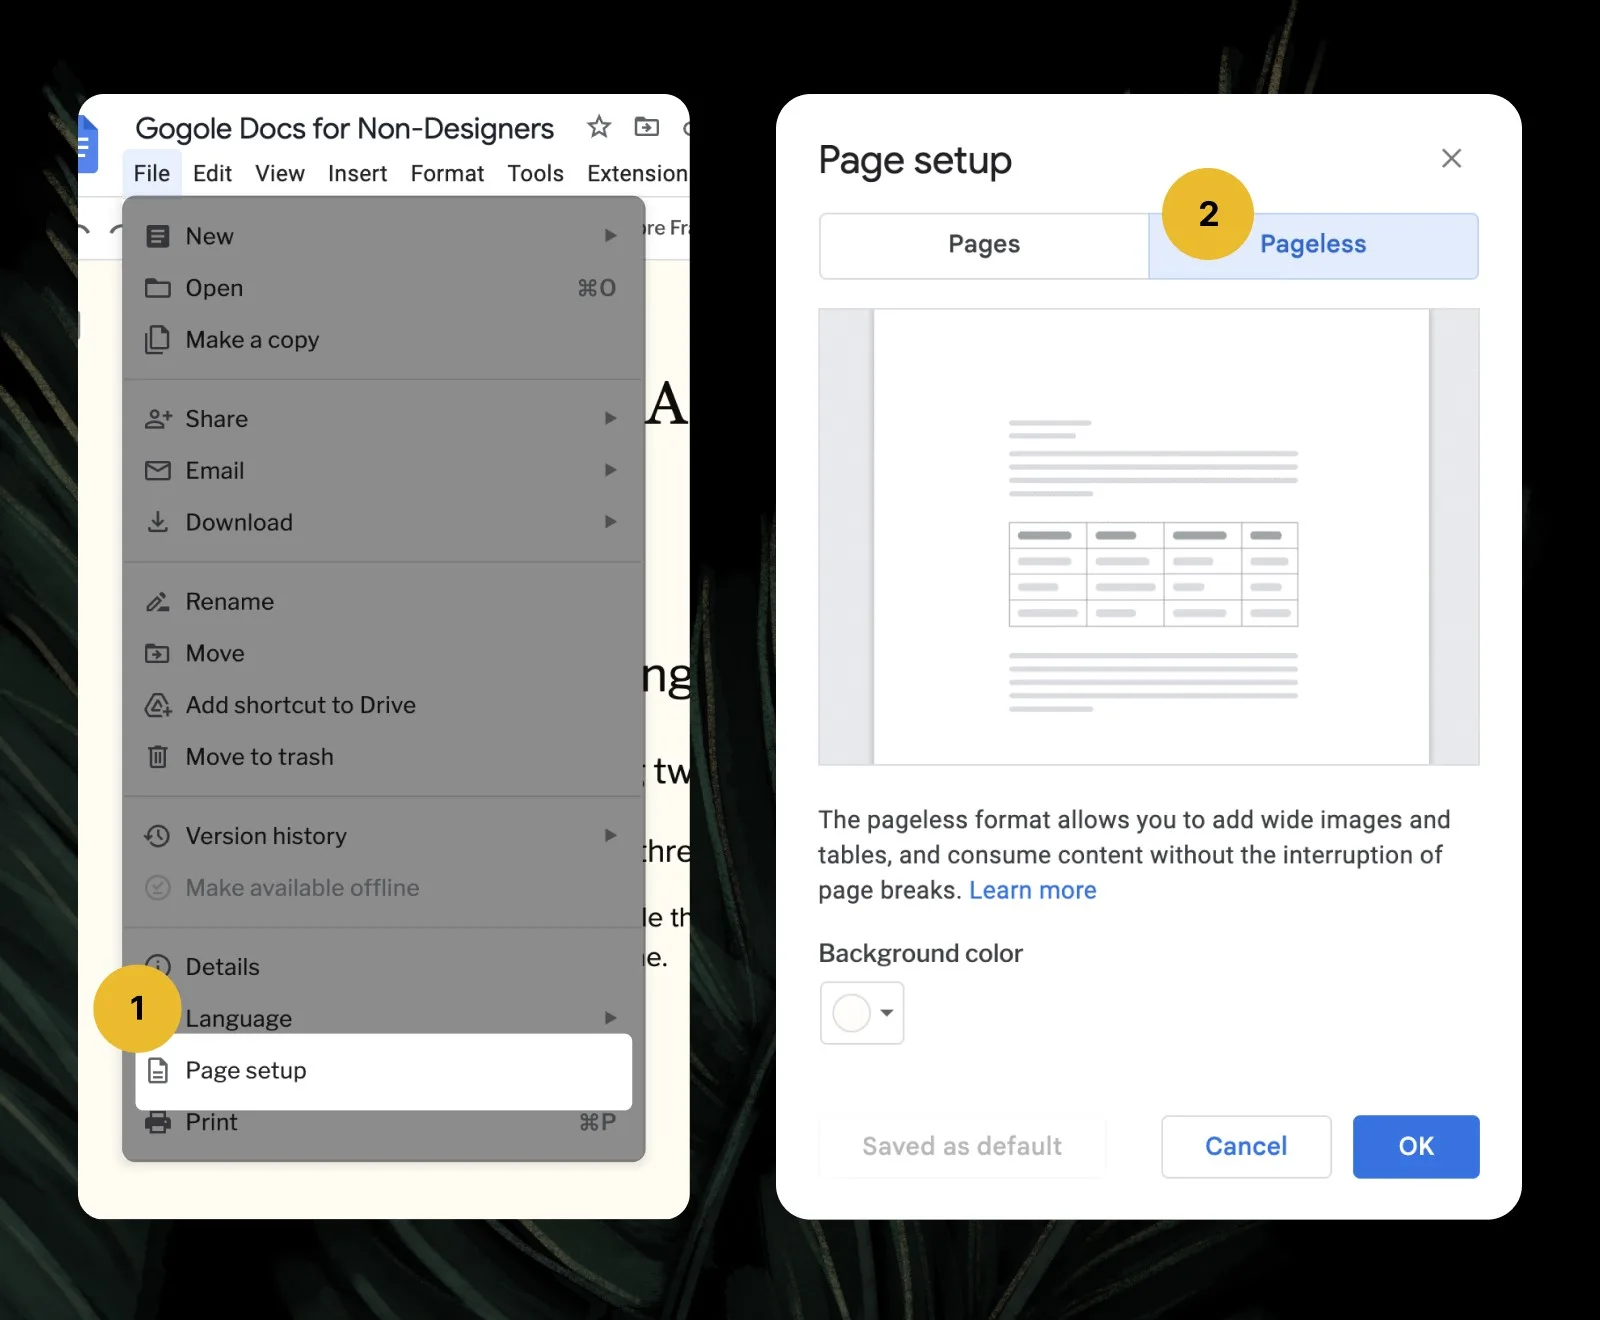1600x1320 pixels.
Task: Click the Move to trash icon
Action: (x=158, y=757)
